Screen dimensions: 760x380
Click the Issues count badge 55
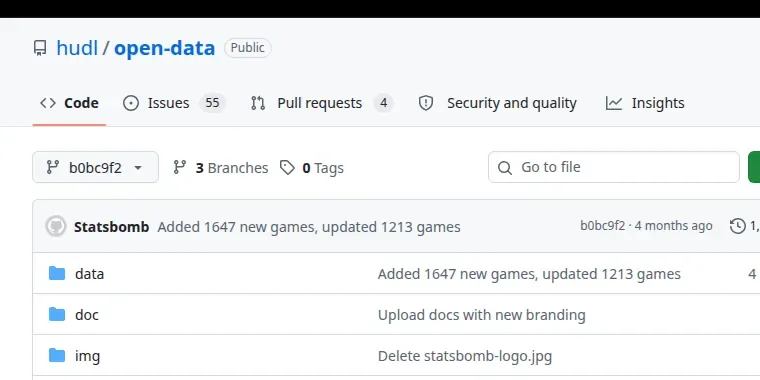pyautogui.click(x=212, y=103)
